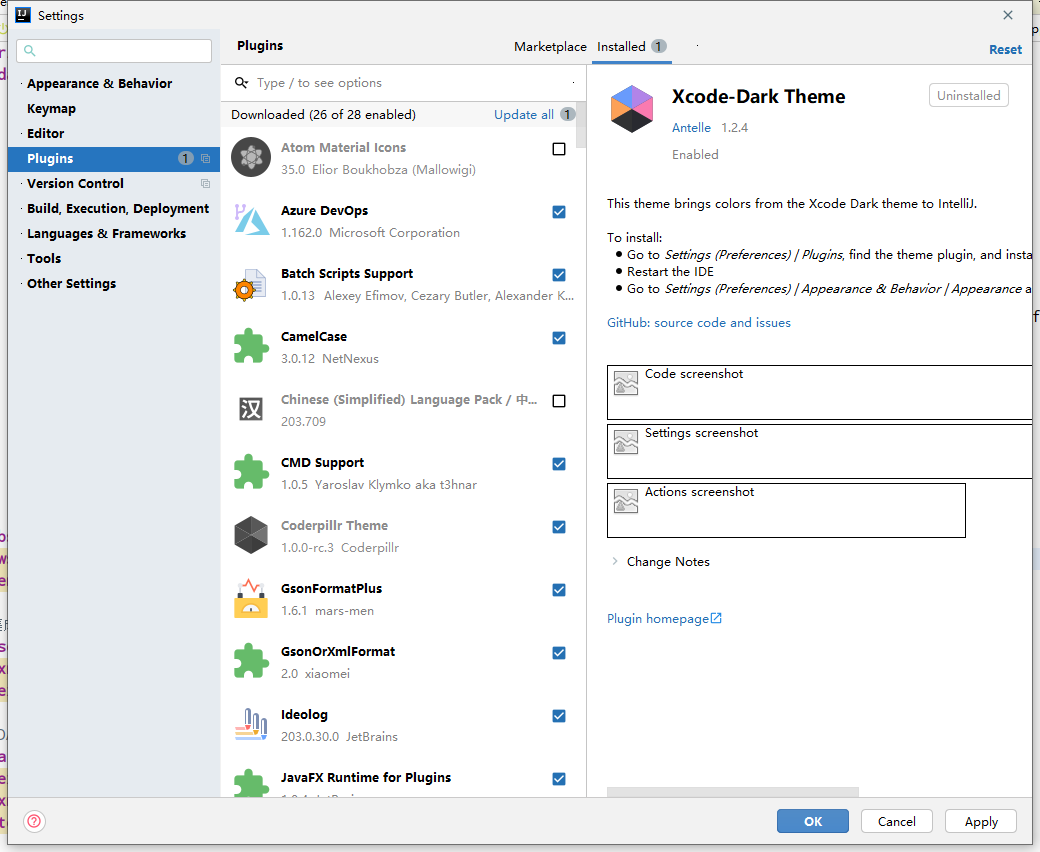
Task: Uncheck Batch Scripts Support
Action: pyautogui.click(x=559, y=275)
